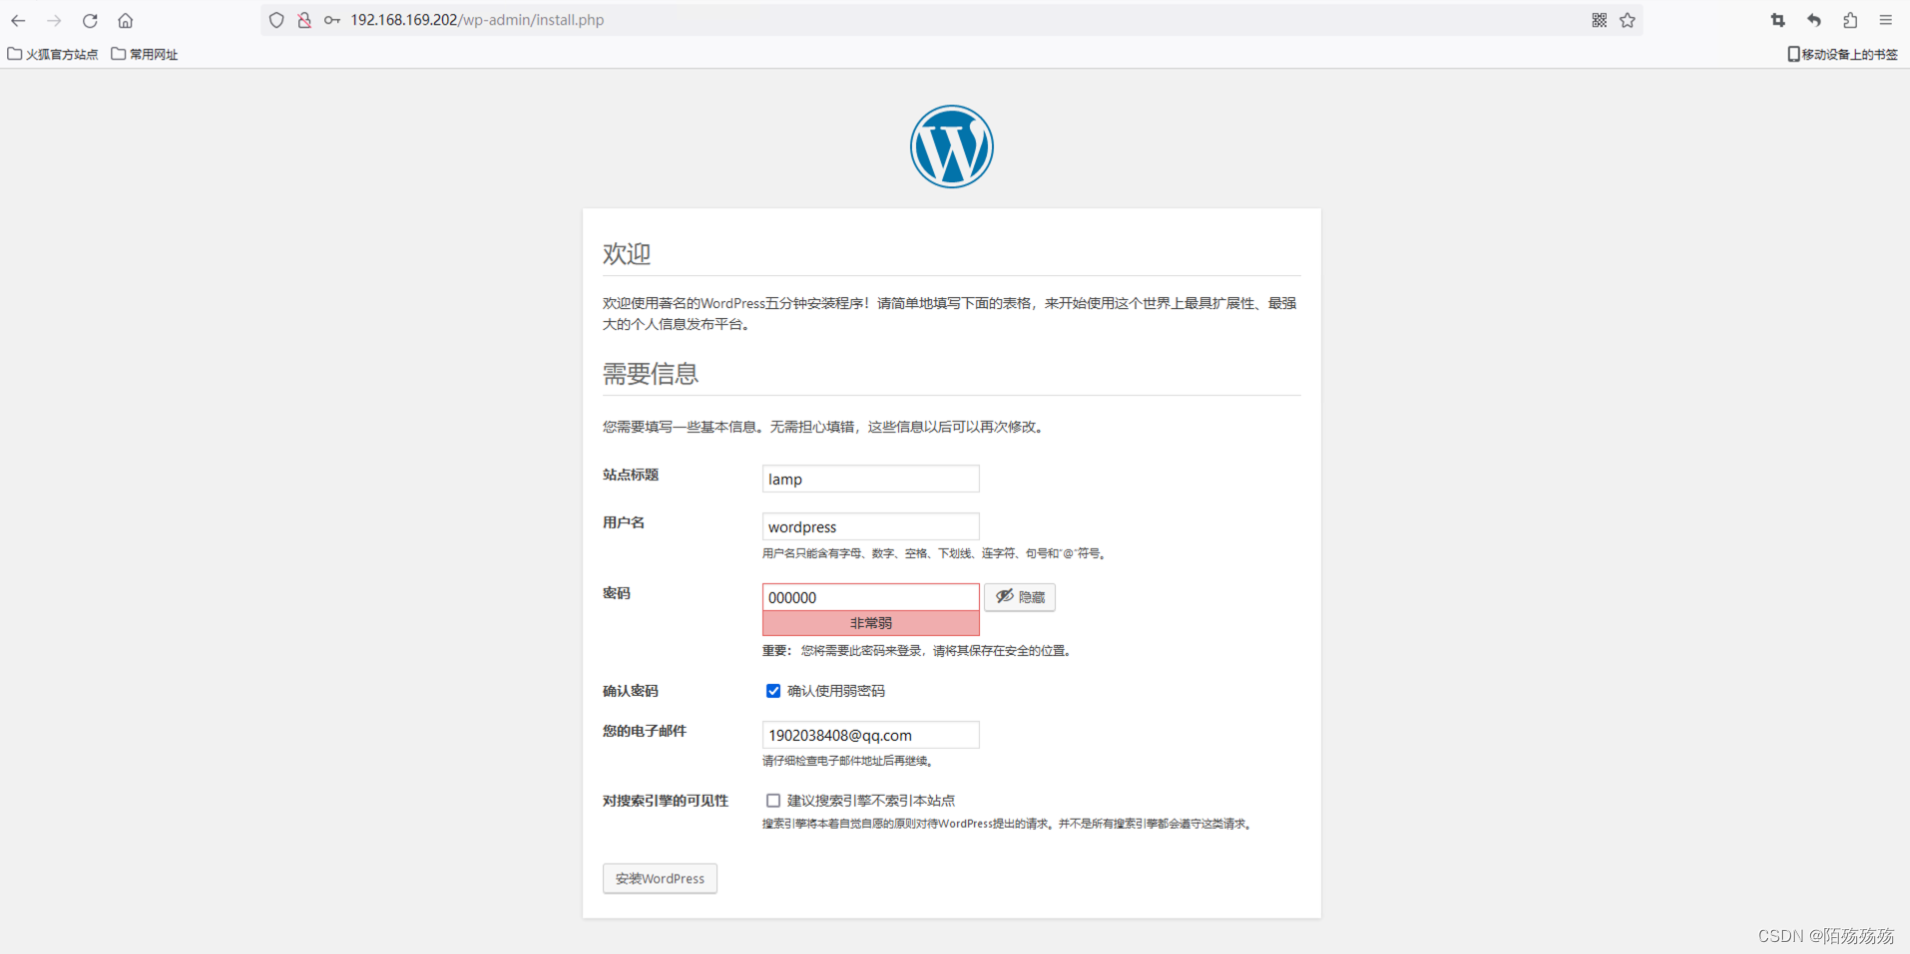
Task: Open the 火狐官方站点 bookmarks folder
Action: [x=52, y=54]
